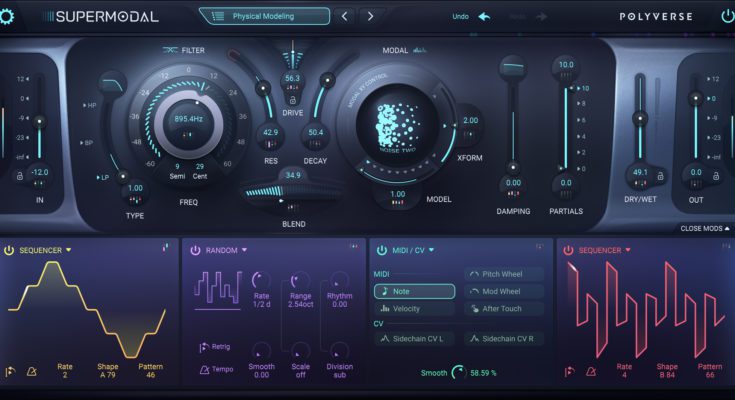Select the HP filter type
This screenshot has height=400, width=735.
(x=90, y=105)
